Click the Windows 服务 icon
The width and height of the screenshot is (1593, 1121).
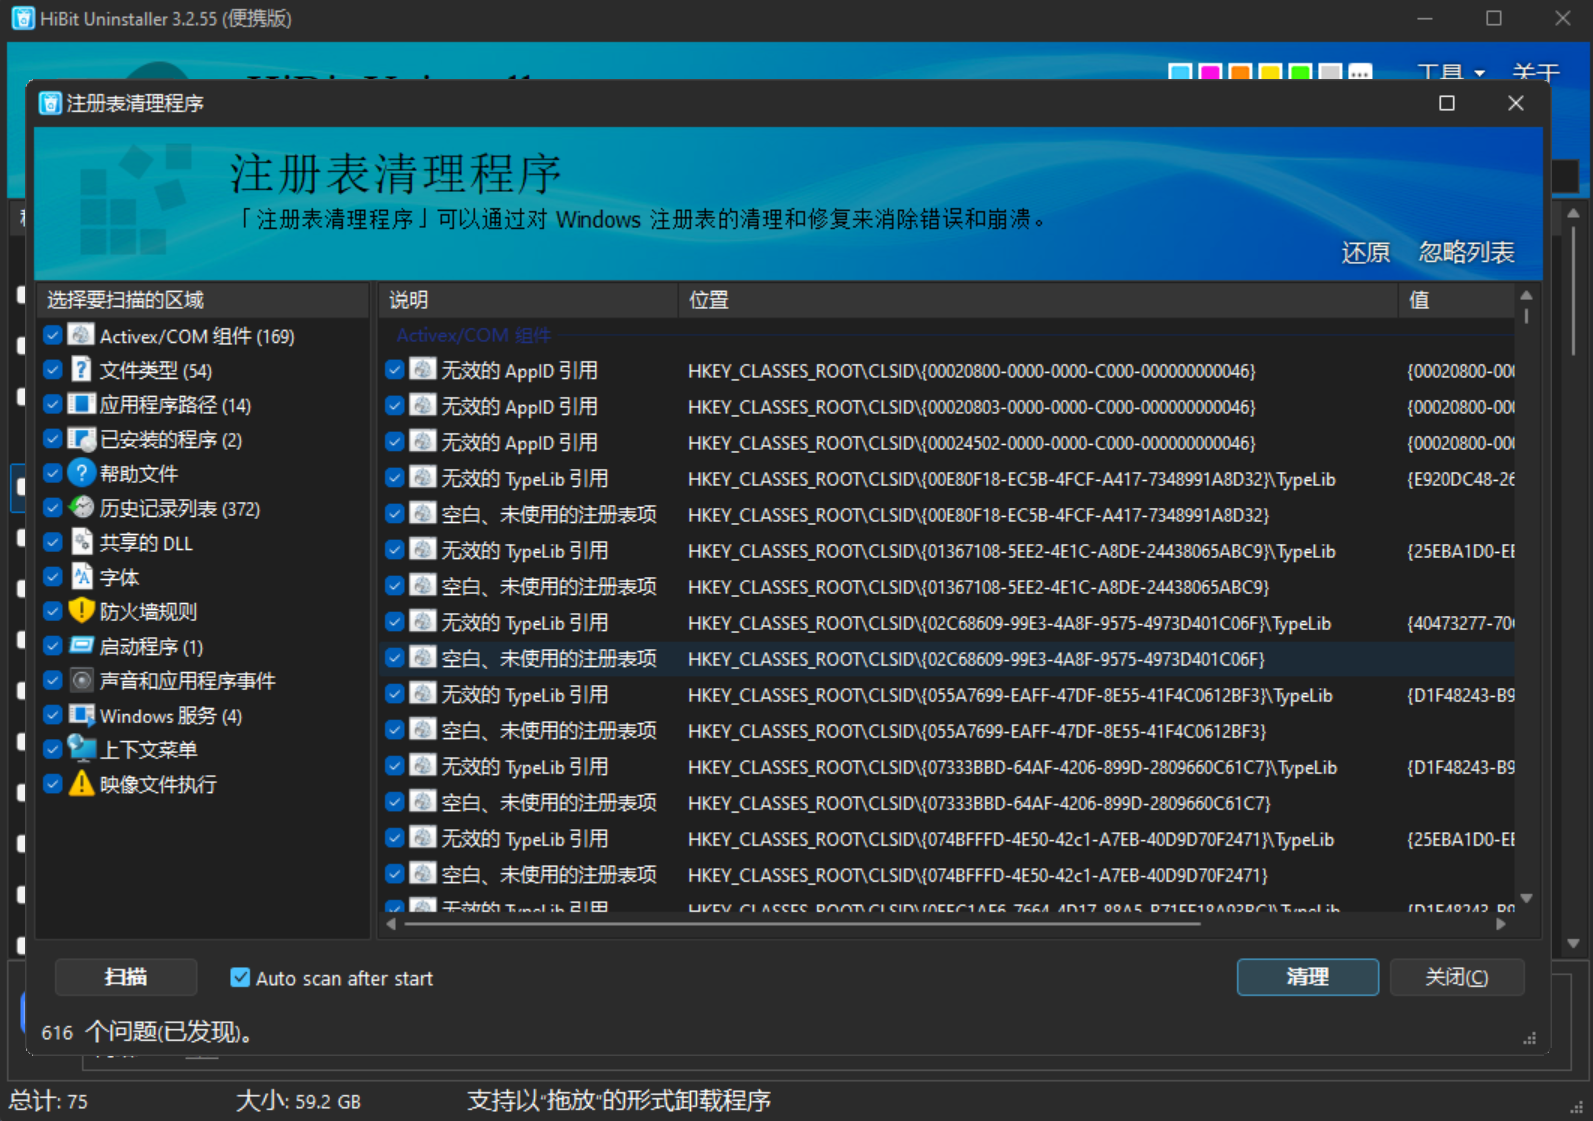point(82,715)
